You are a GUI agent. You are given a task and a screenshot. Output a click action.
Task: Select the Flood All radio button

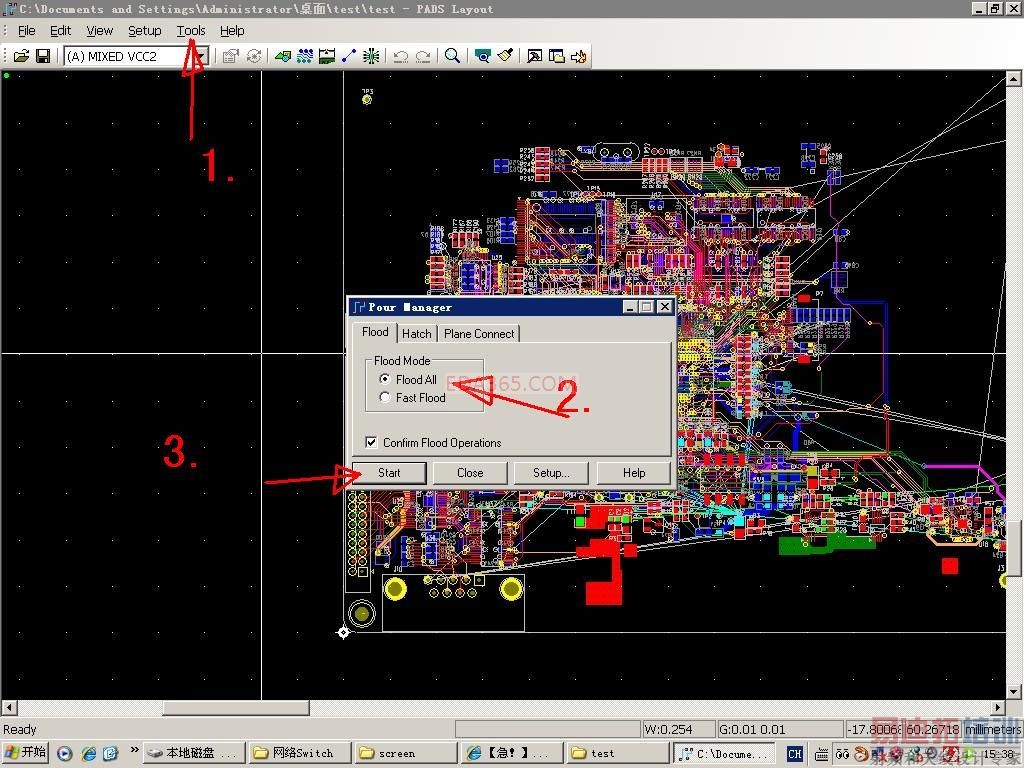(x=386, y=380)
